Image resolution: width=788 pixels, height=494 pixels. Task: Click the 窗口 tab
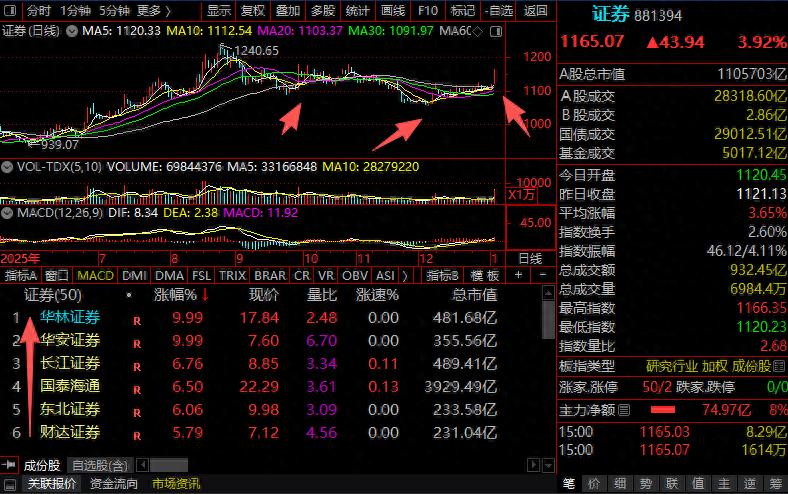[56, 275]
